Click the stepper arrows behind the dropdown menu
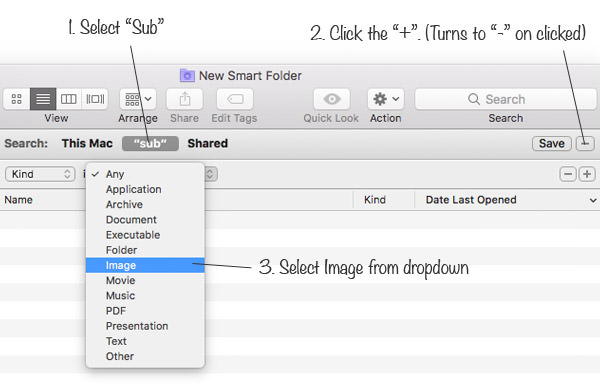The height and width of the screenshot is (384, 600). (x=211, y=174)
